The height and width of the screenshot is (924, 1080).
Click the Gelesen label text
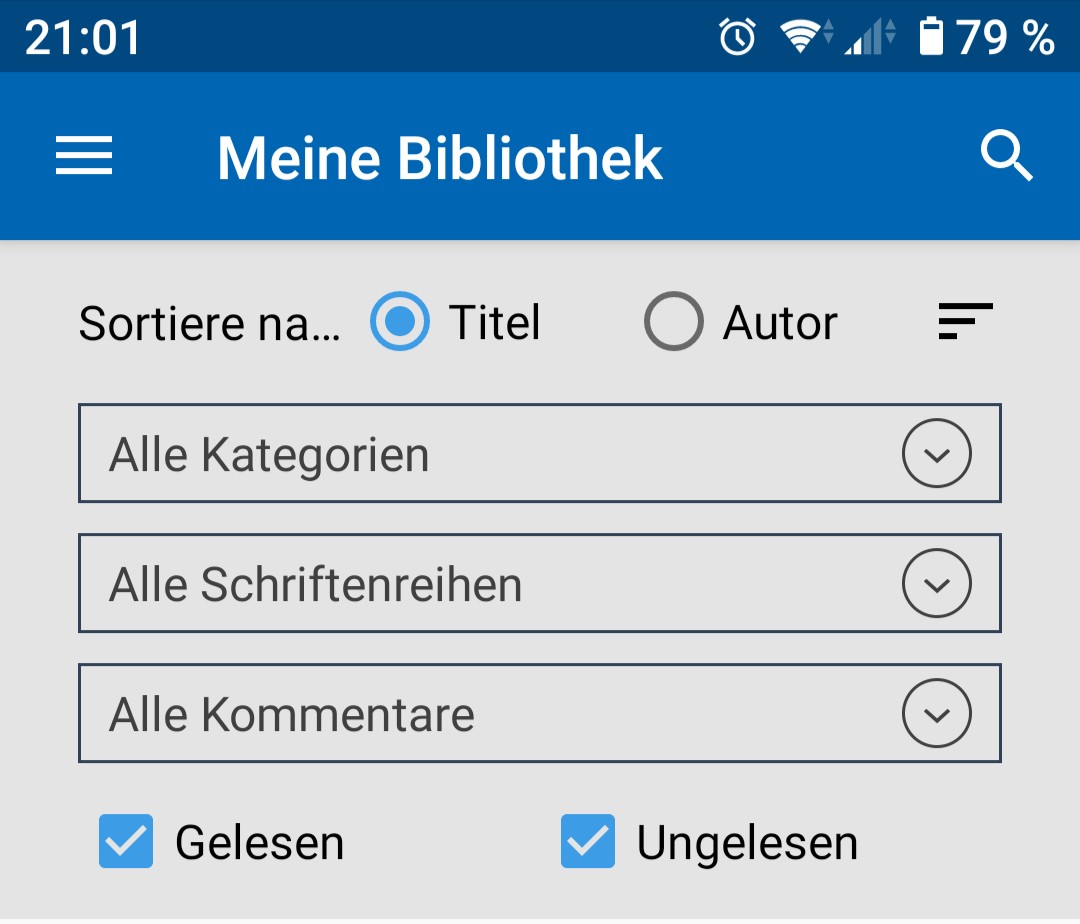[x=259, y=843]
